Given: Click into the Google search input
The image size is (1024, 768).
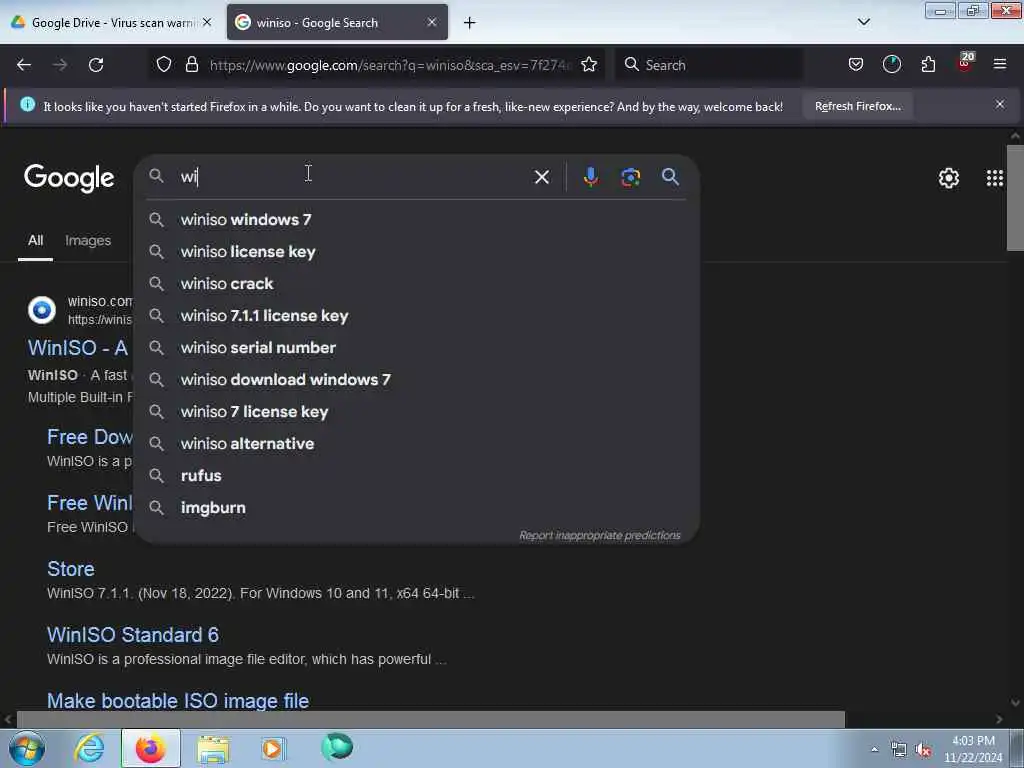Looking at the screenshot, I should click(353, 177).
